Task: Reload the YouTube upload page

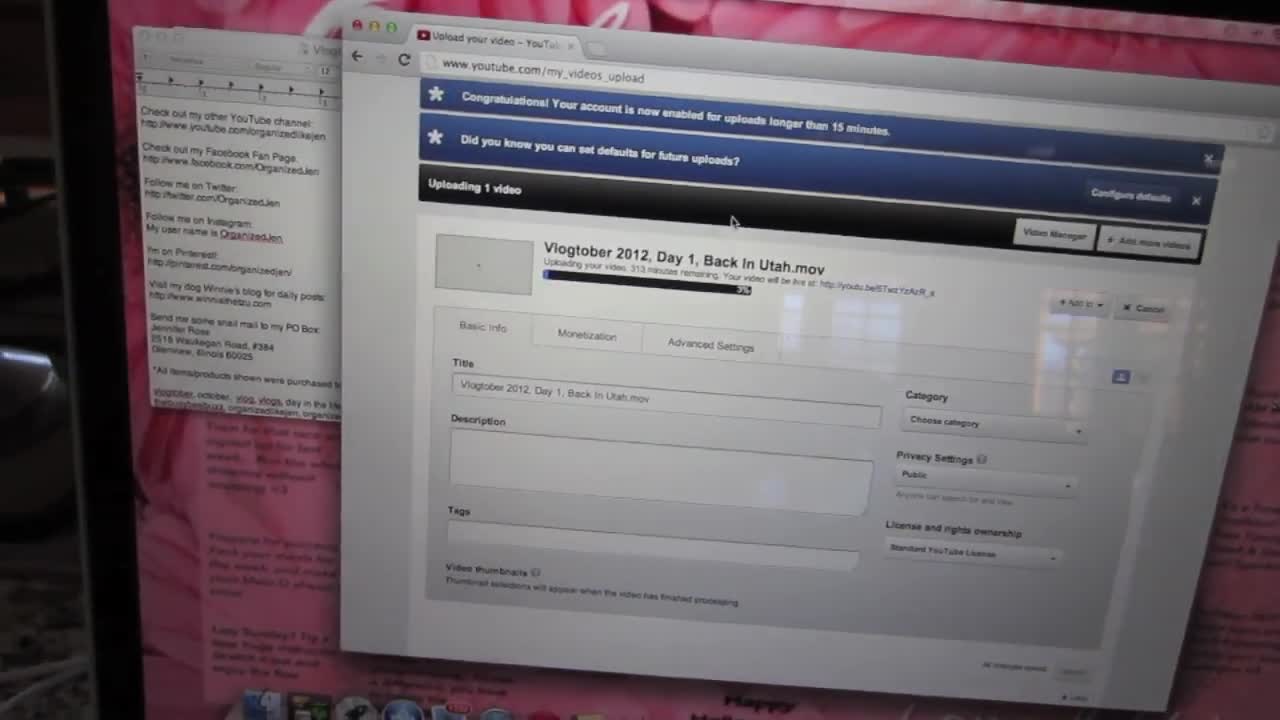Action: pyautogui.click(x=404, y=60)
